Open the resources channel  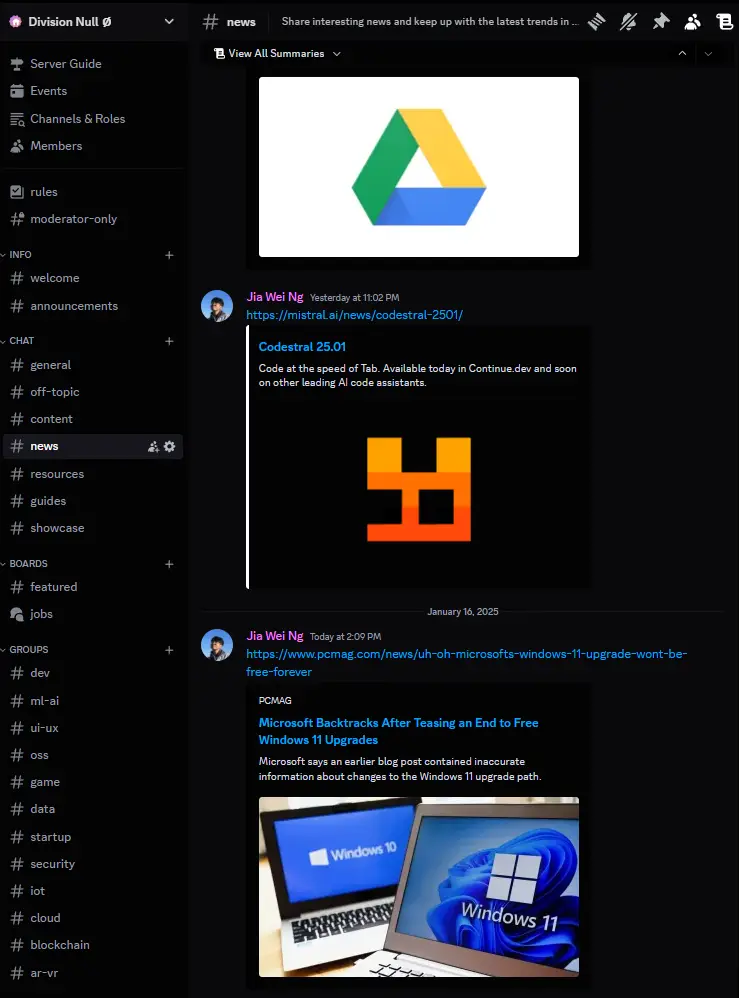click(x=93, y=474)
